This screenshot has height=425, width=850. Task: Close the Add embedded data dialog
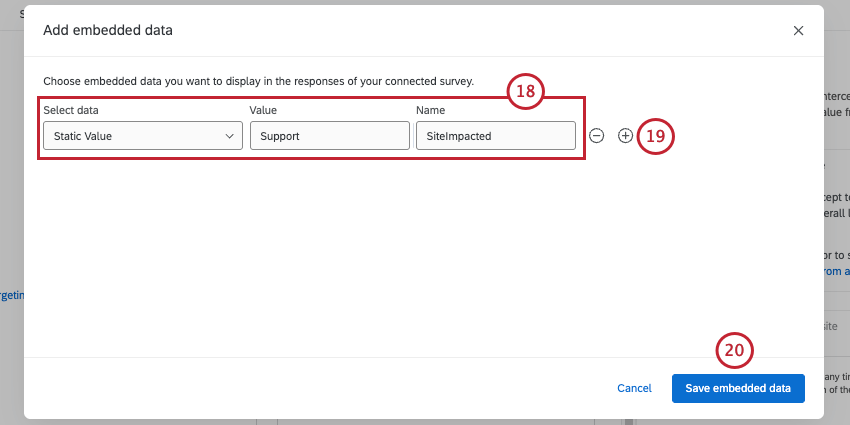click(x=798, y=30)
